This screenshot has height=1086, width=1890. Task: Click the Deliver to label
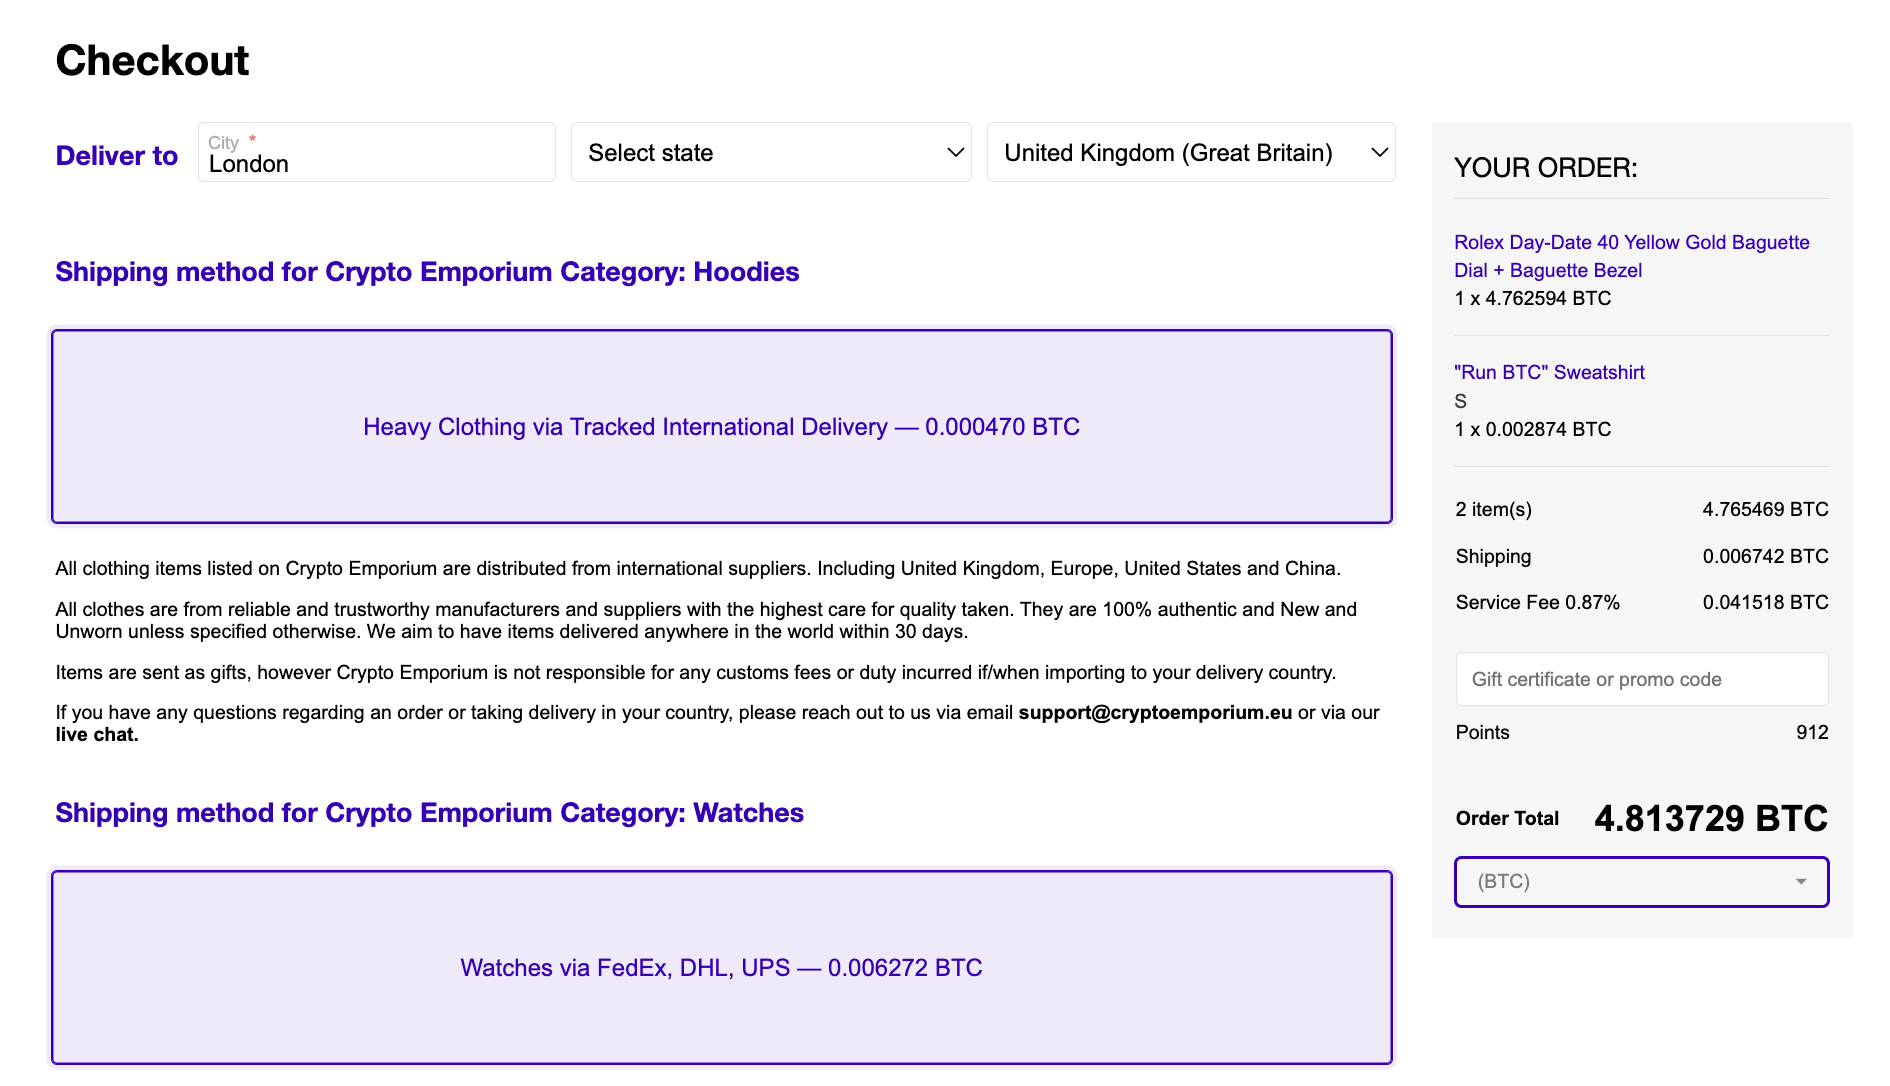tap(117, 156)
